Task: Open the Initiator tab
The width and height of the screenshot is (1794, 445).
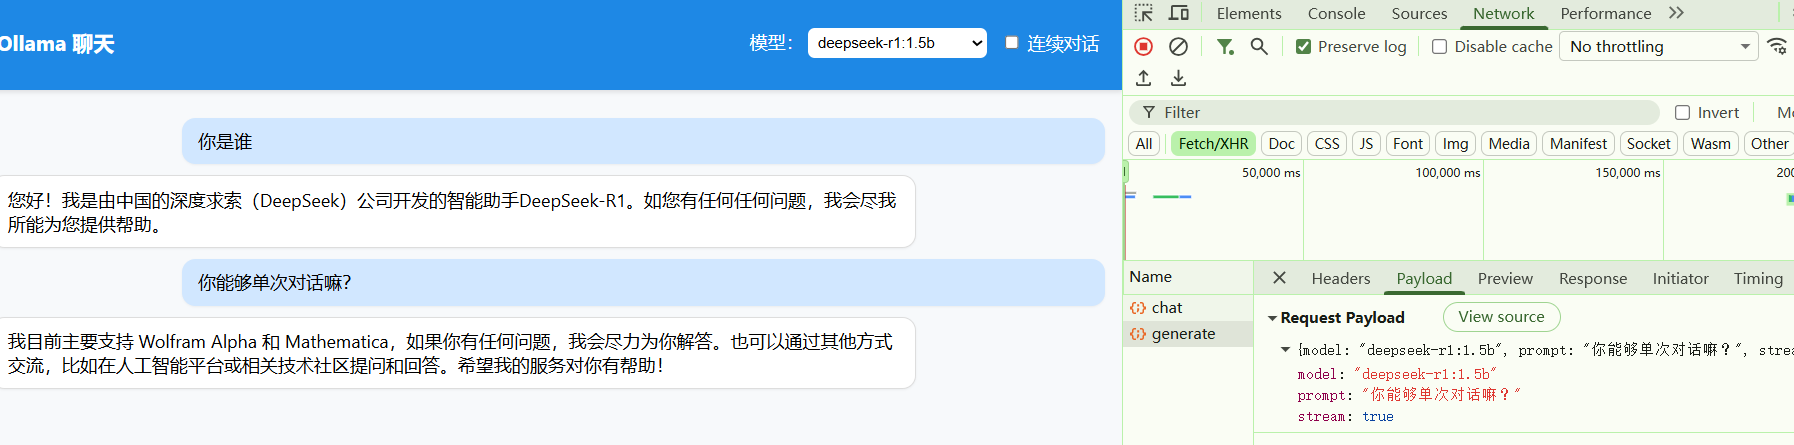Action: point(1680,278)
